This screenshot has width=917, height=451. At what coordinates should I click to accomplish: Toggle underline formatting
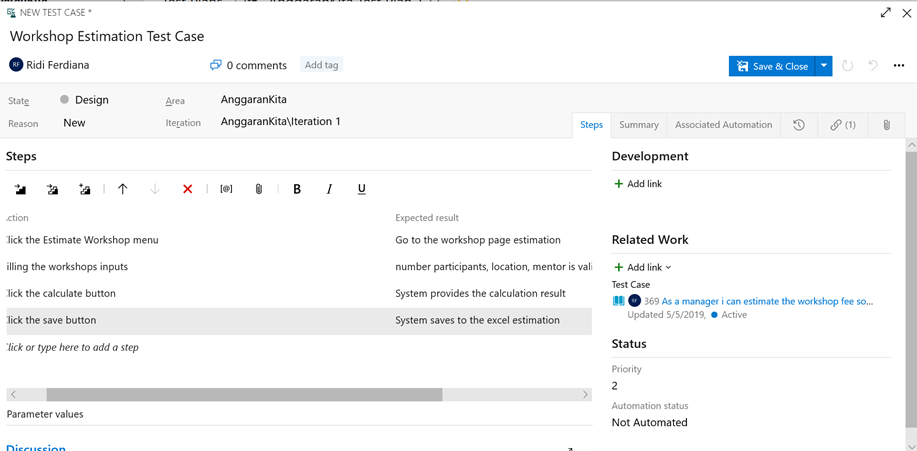click(361, 189)
